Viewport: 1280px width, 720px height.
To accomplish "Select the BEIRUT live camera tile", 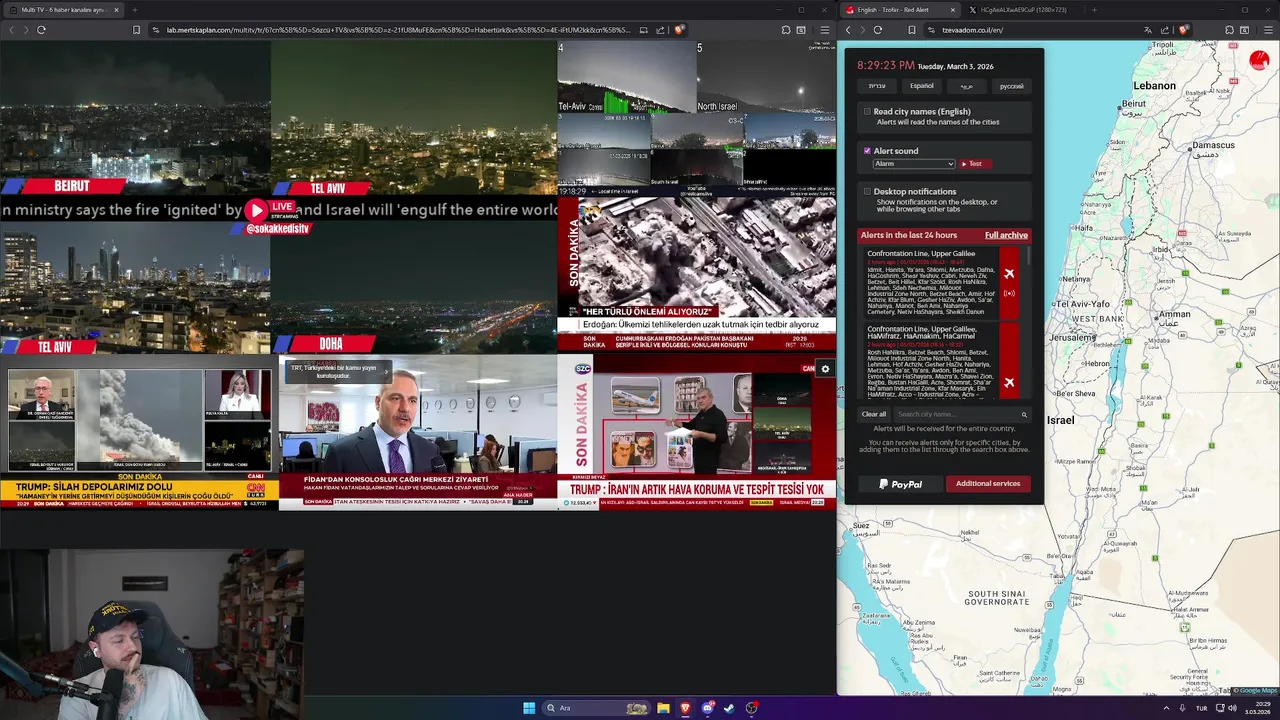I will pyautogui.click(x=135, y=117).
